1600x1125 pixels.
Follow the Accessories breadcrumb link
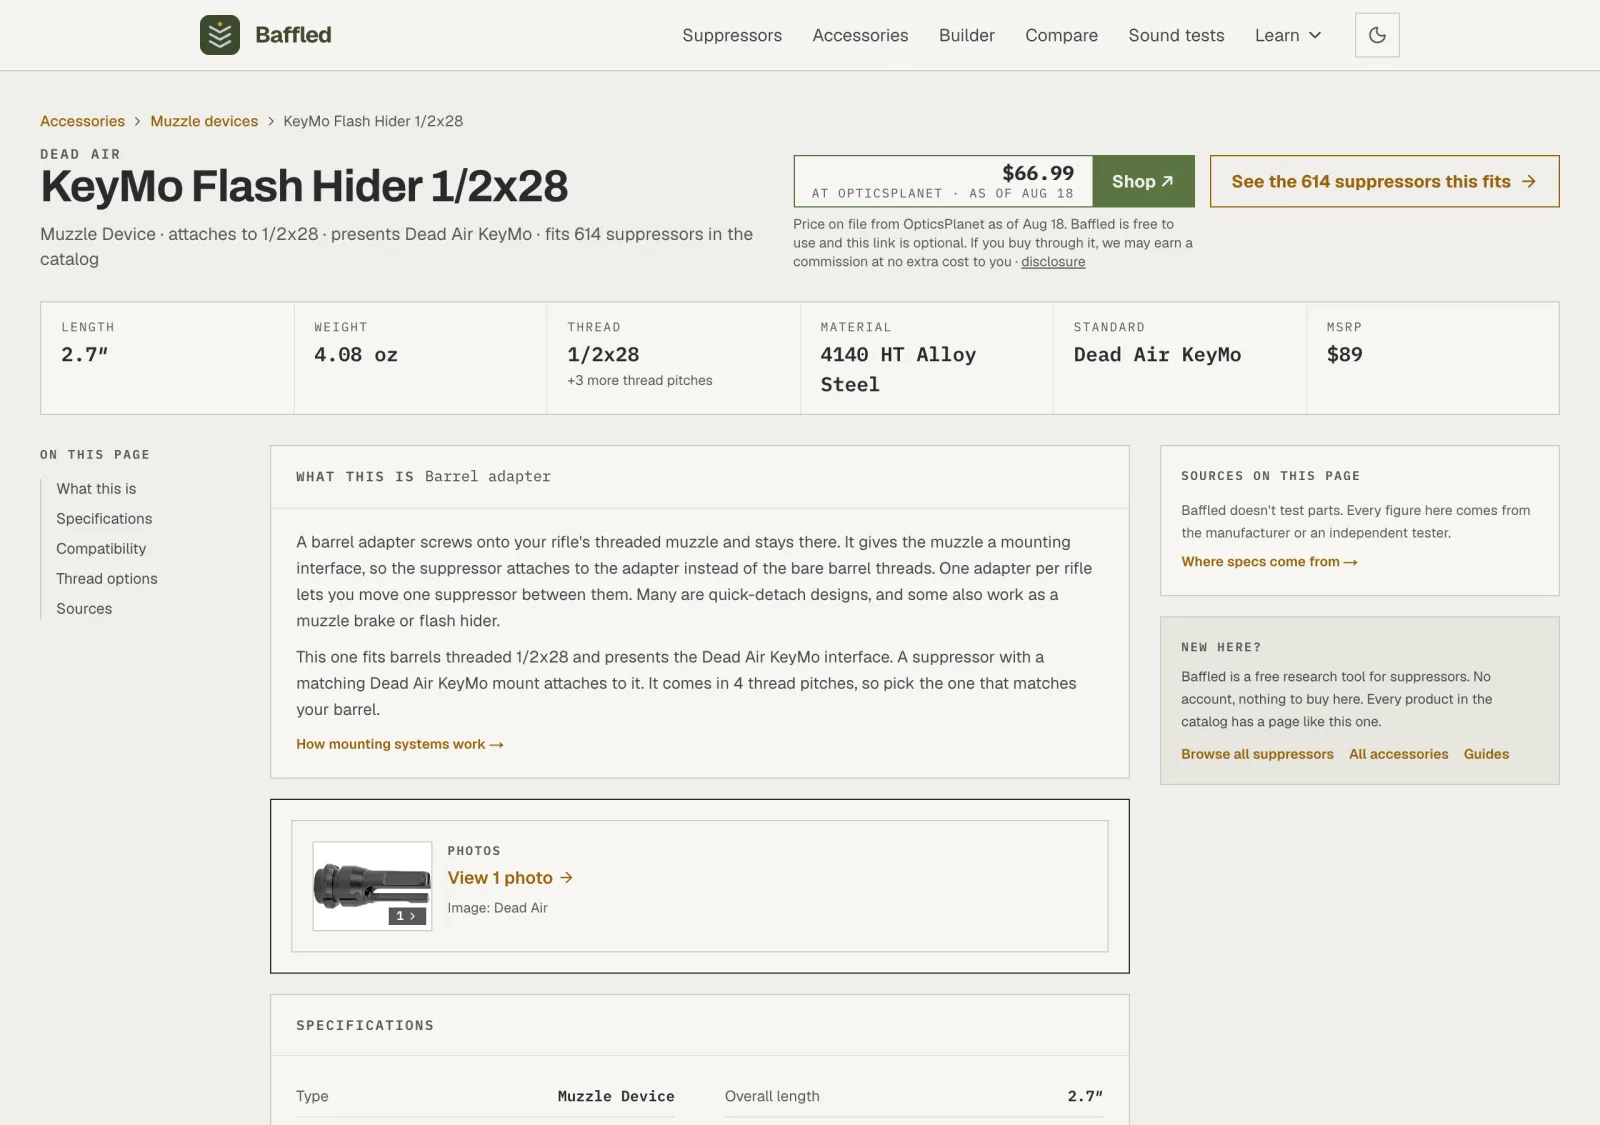[82, 121]
